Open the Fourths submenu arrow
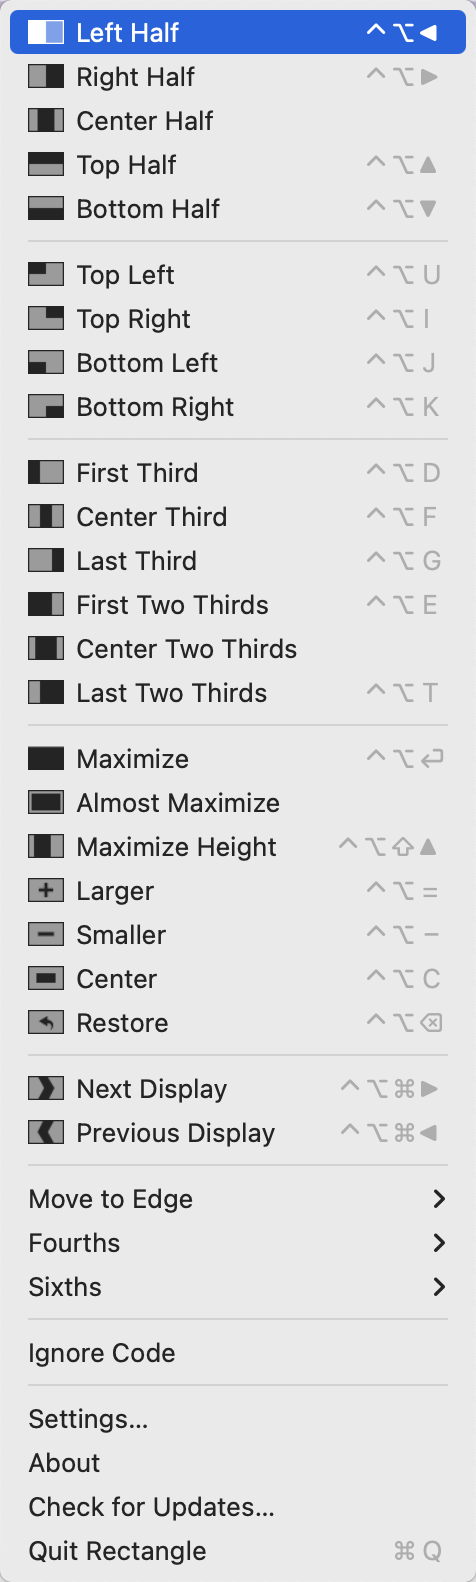This screenshot has height=1582, width=476. coord(439,1243)
